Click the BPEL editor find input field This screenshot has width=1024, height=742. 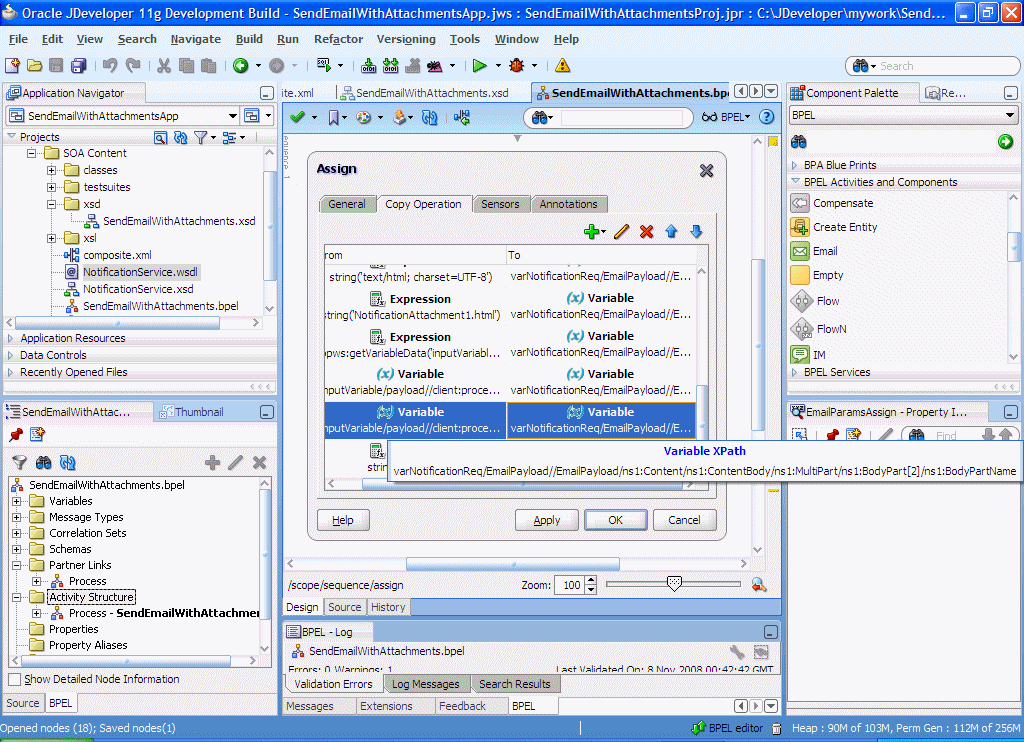click(622, 118)
